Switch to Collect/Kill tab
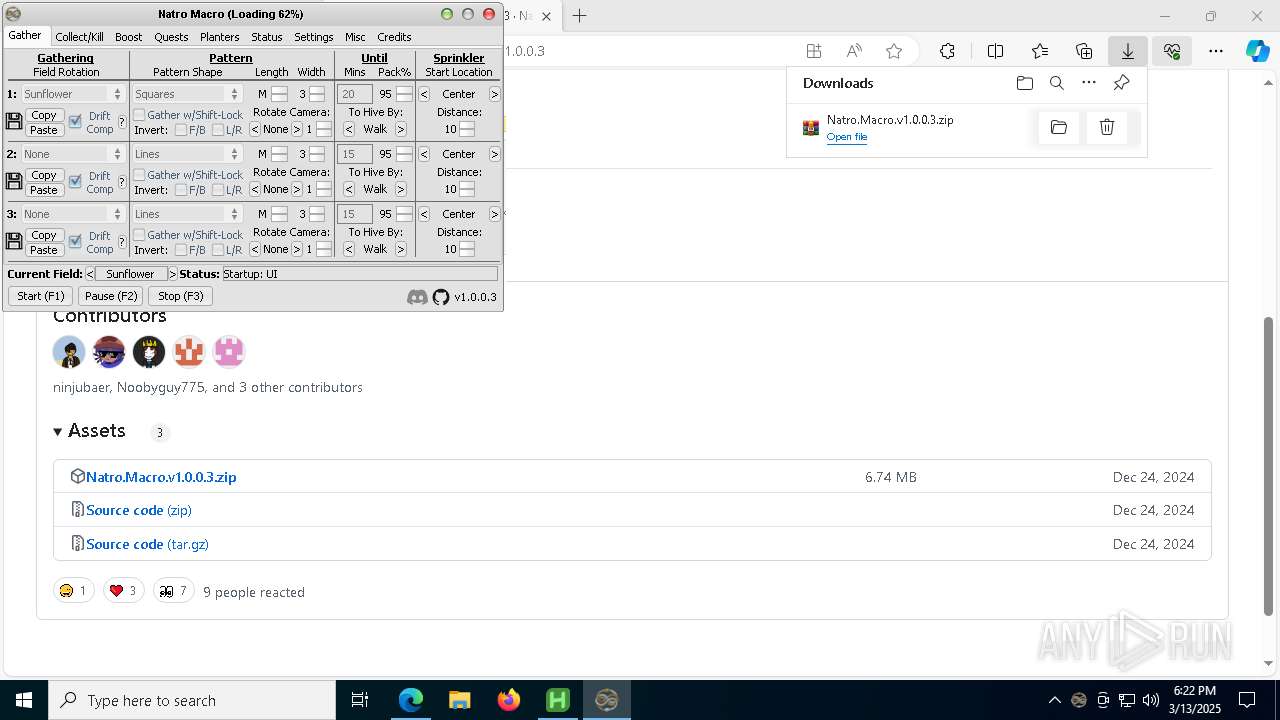This screenshot has height=720, width=1280. click(x=79, y=37)
